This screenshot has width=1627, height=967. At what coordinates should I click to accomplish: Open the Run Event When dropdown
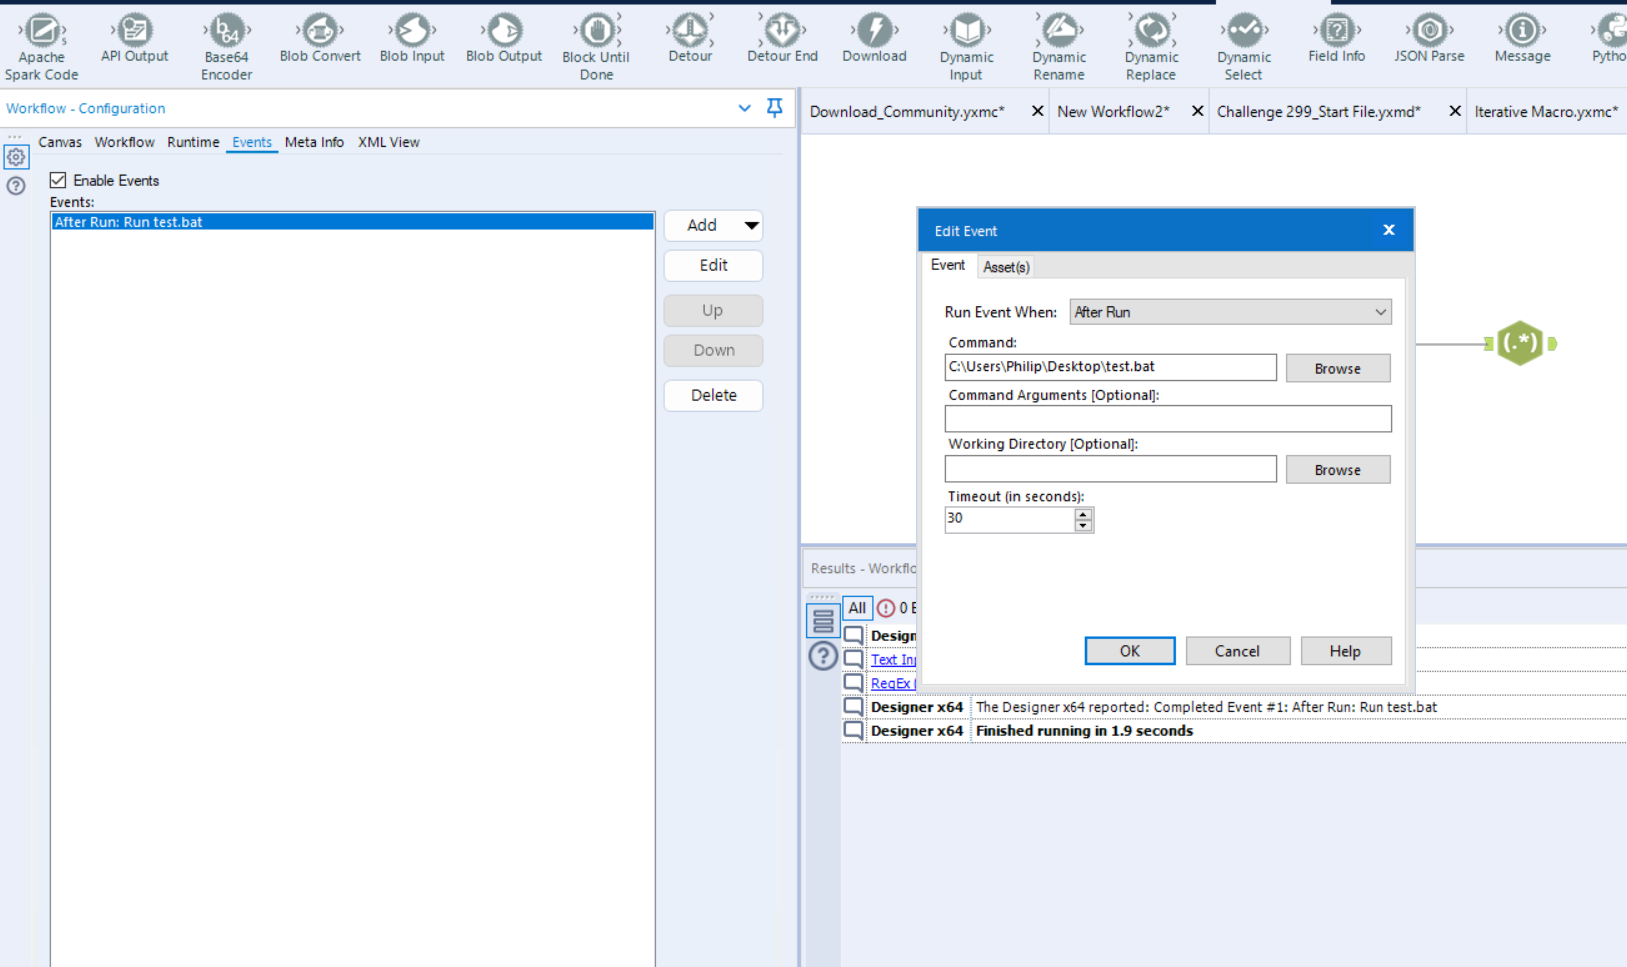[x=1229, y=311]
